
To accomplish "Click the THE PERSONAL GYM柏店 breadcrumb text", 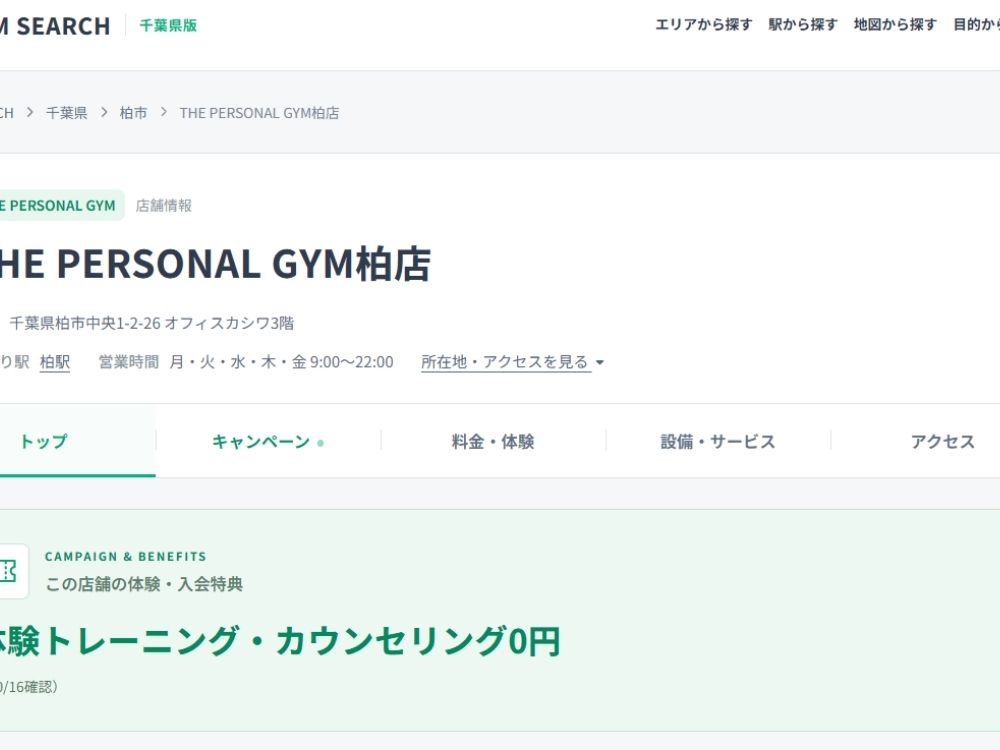I will coord(260,113).
